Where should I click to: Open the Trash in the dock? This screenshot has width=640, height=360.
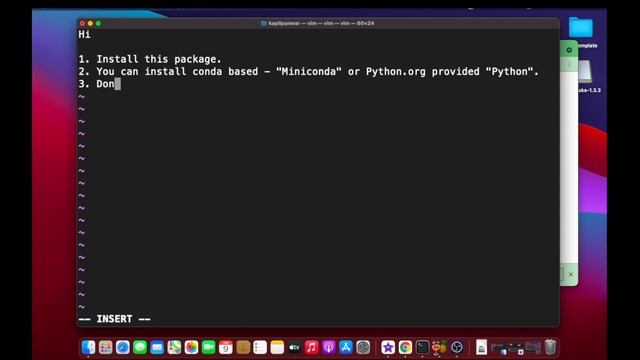550,347
